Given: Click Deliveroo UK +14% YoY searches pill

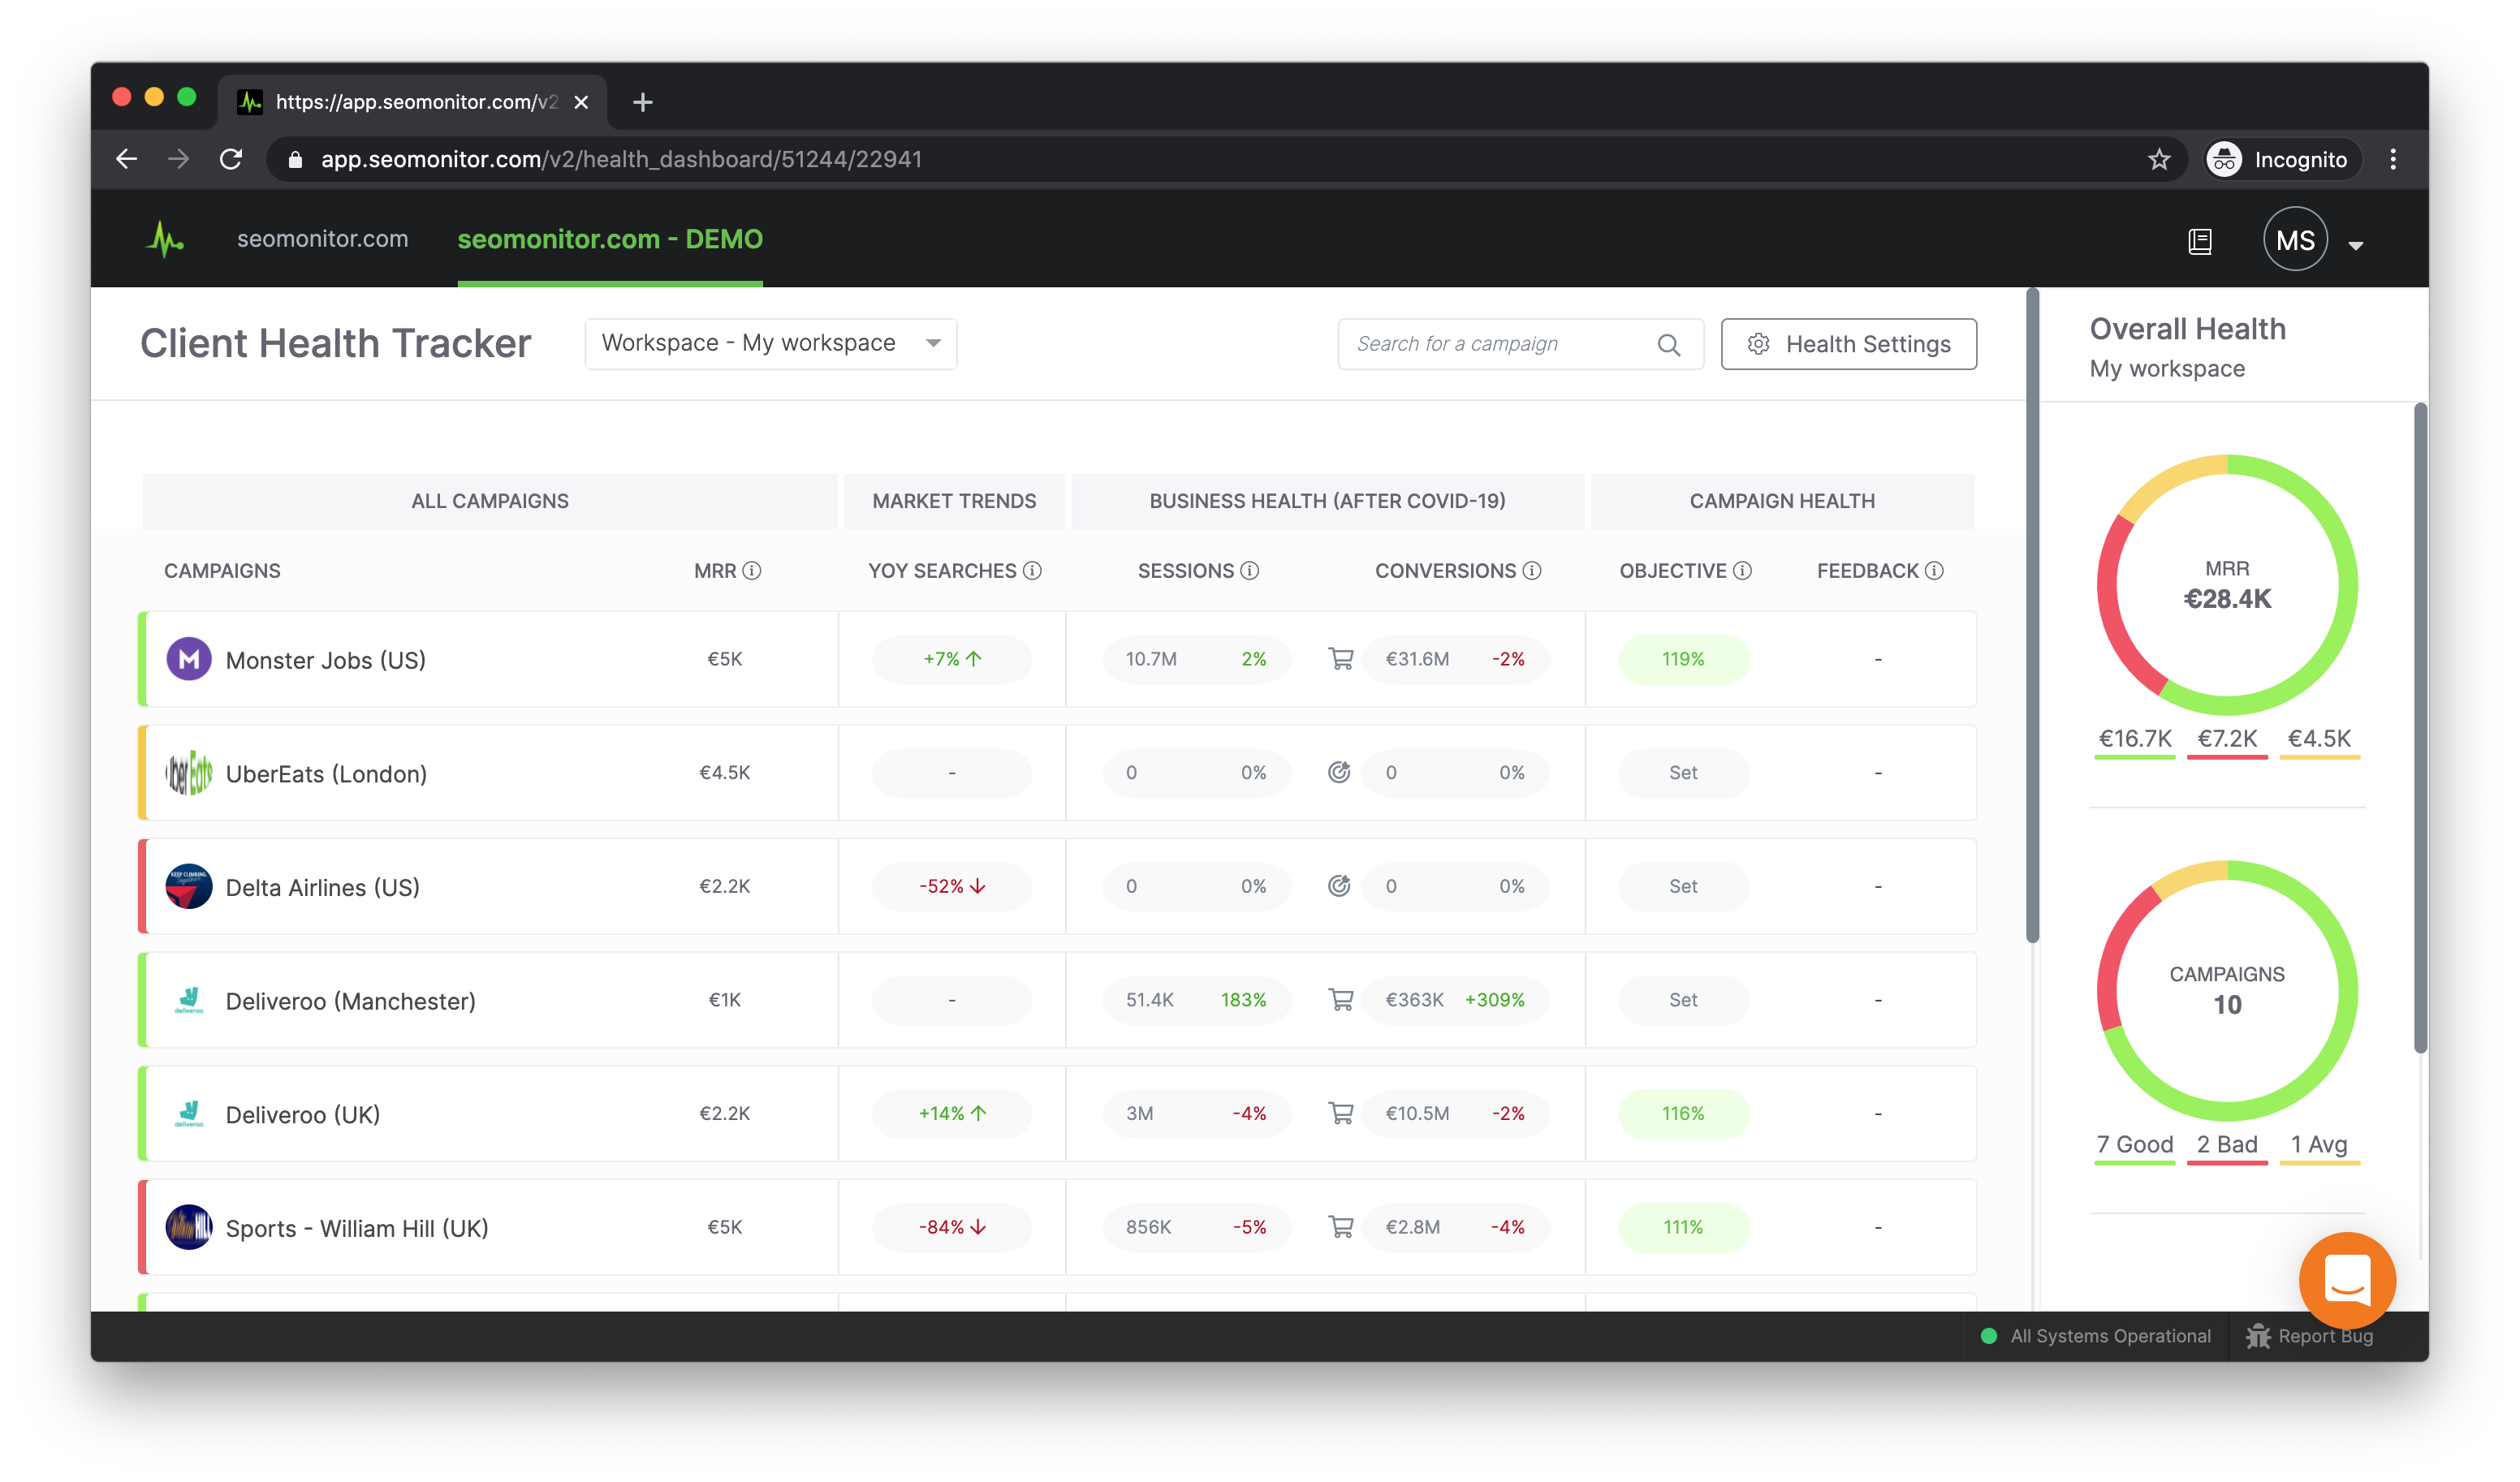Looking at the screenshot, I should coord(952,1113).
